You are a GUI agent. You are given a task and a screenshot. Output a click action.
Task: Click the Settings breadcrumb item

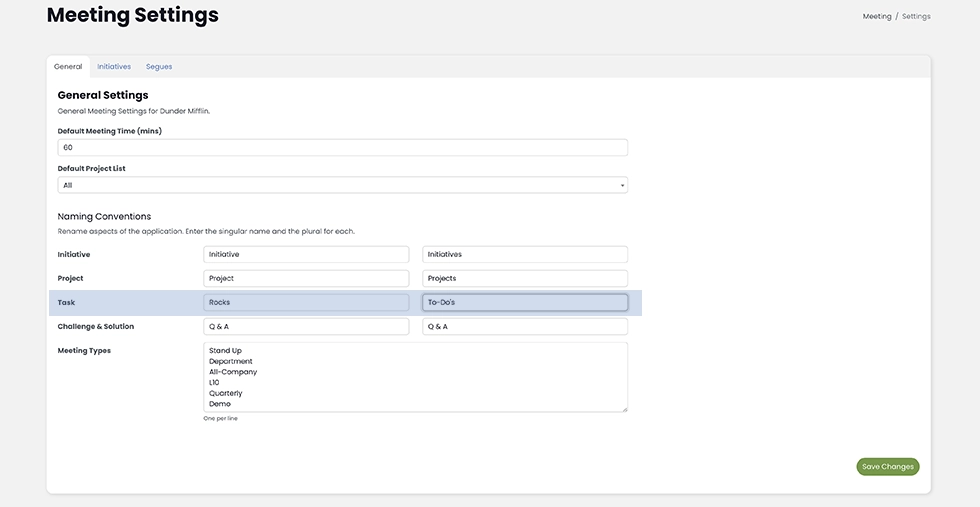[916, 16]
